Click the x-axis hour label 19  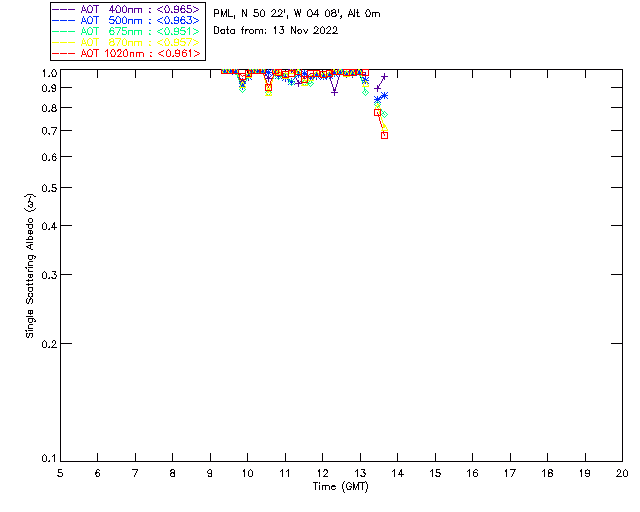(x=585, y=473)
